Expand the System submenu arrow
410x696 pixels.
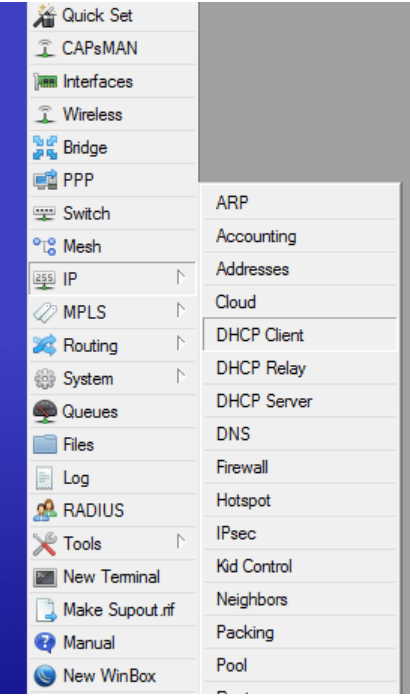click(180, 377)
